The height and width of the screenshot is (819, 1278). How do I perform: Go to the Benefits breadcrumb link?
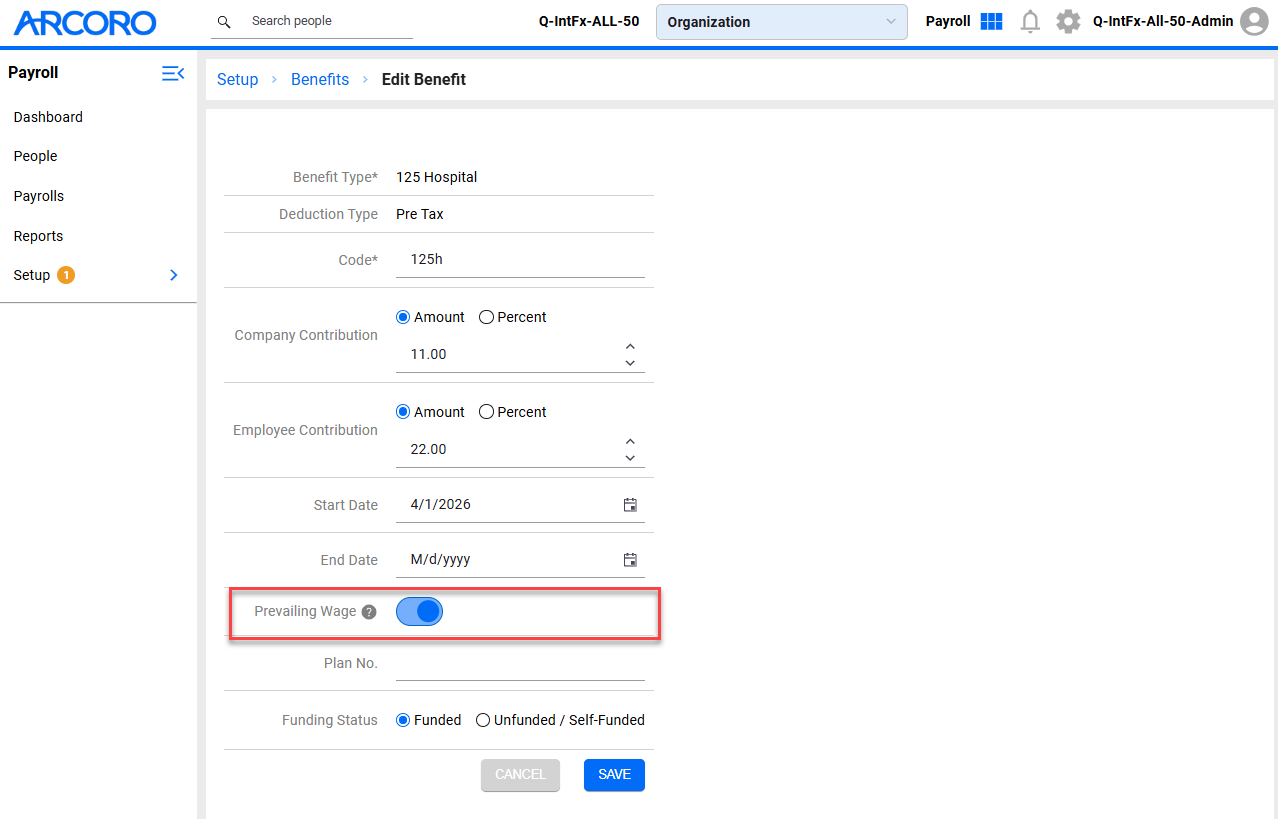coord(320,80)
